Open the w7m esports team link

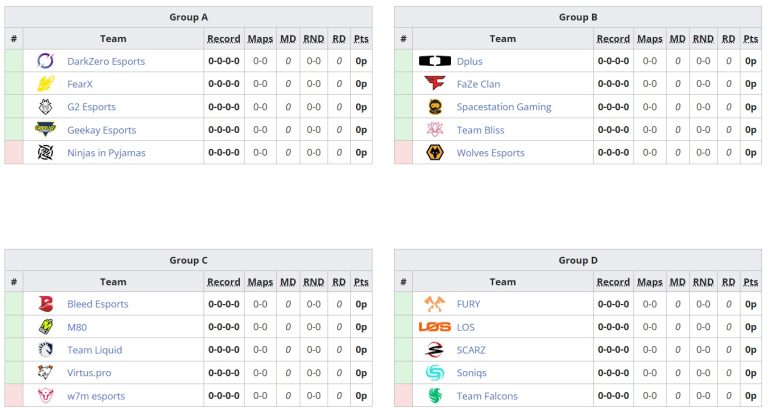[x=97, y=396]
